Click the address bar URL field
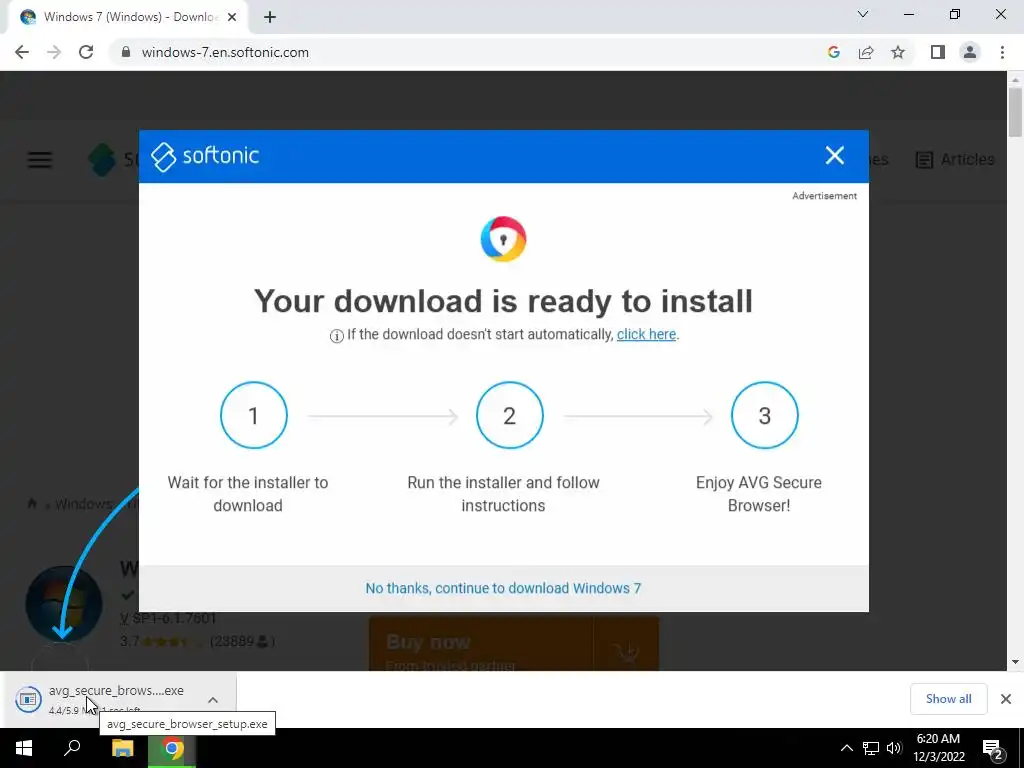Viewport: 1024px width, 768px height. [470, 52]
